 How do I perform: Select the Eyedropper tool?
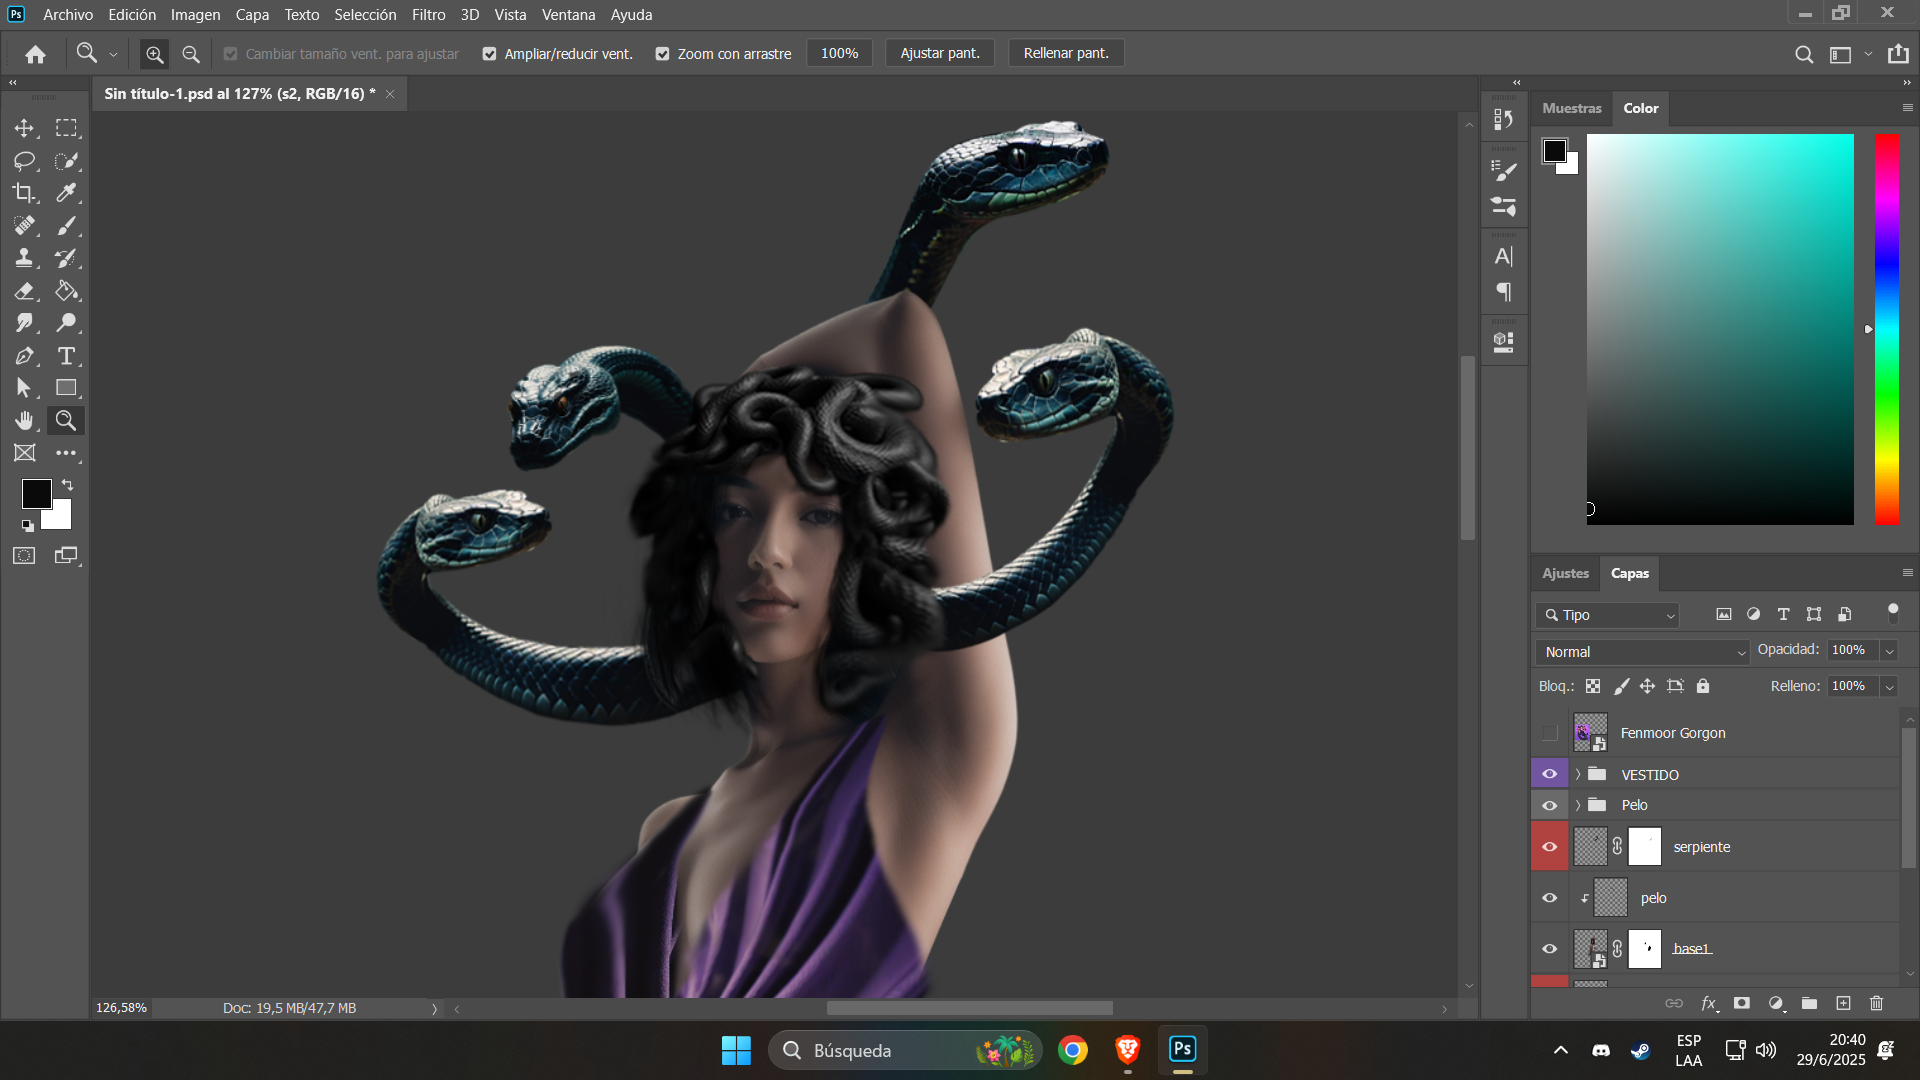tap(66, 193)
